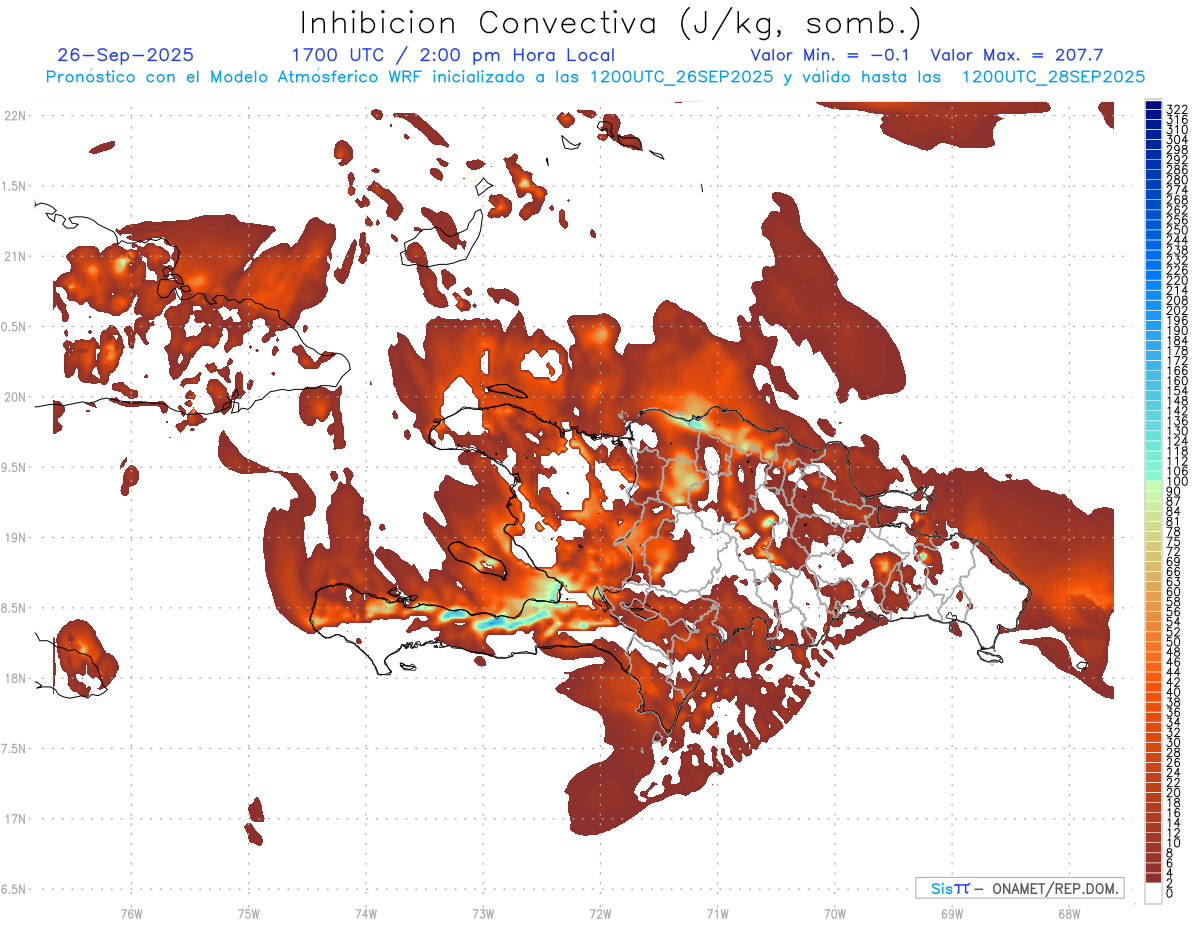Click the "22N" latitude label
Viewport: 1200px width, 927px height.
[14, 116]
